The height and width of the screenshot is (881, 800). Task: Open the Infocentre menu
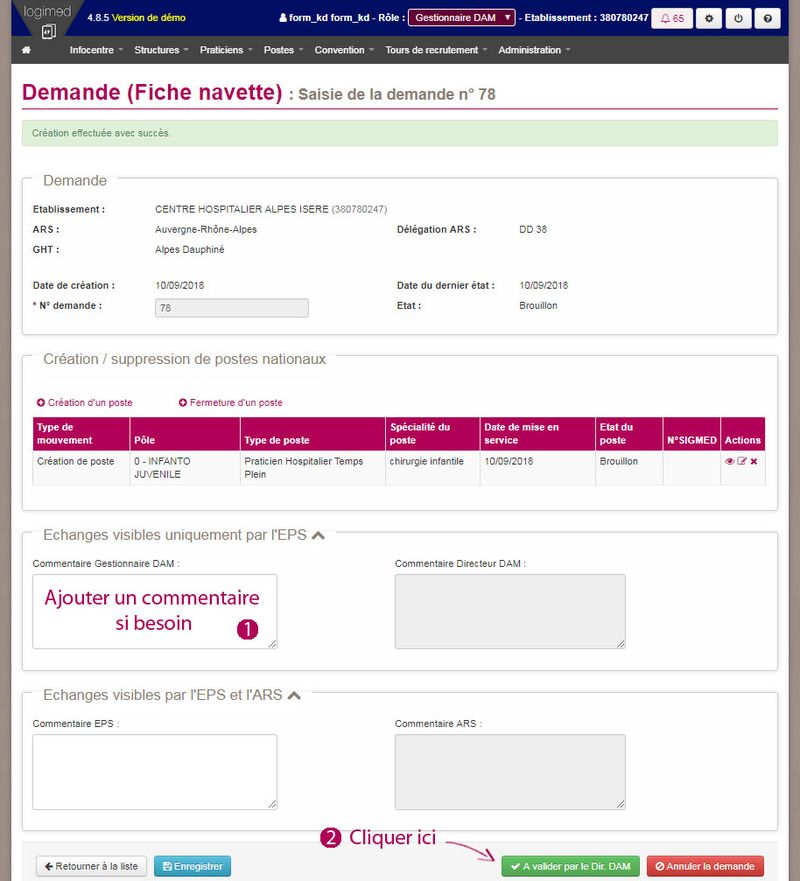coord(96,50)
